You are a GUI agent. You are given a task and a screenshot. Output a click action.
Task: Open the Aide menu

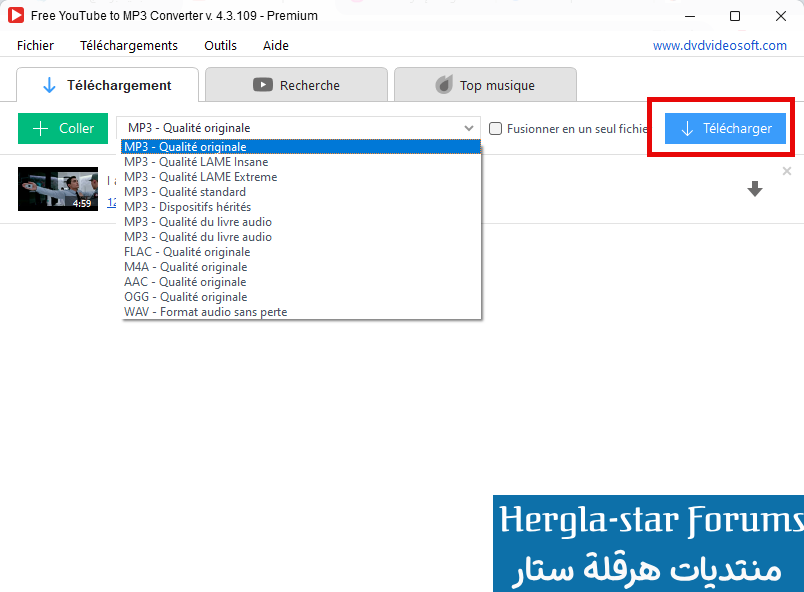pyautogui.click(x=276, y=46)
